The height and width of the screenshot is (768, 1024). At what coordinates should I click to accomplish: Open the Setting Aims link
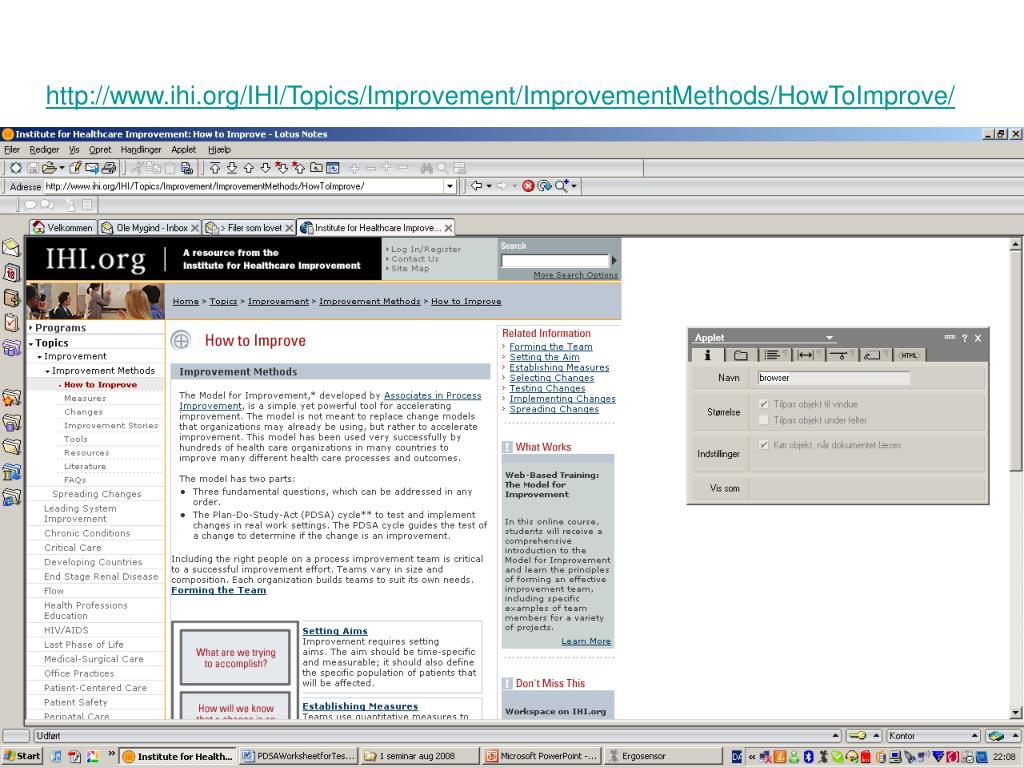pos(335,631)
